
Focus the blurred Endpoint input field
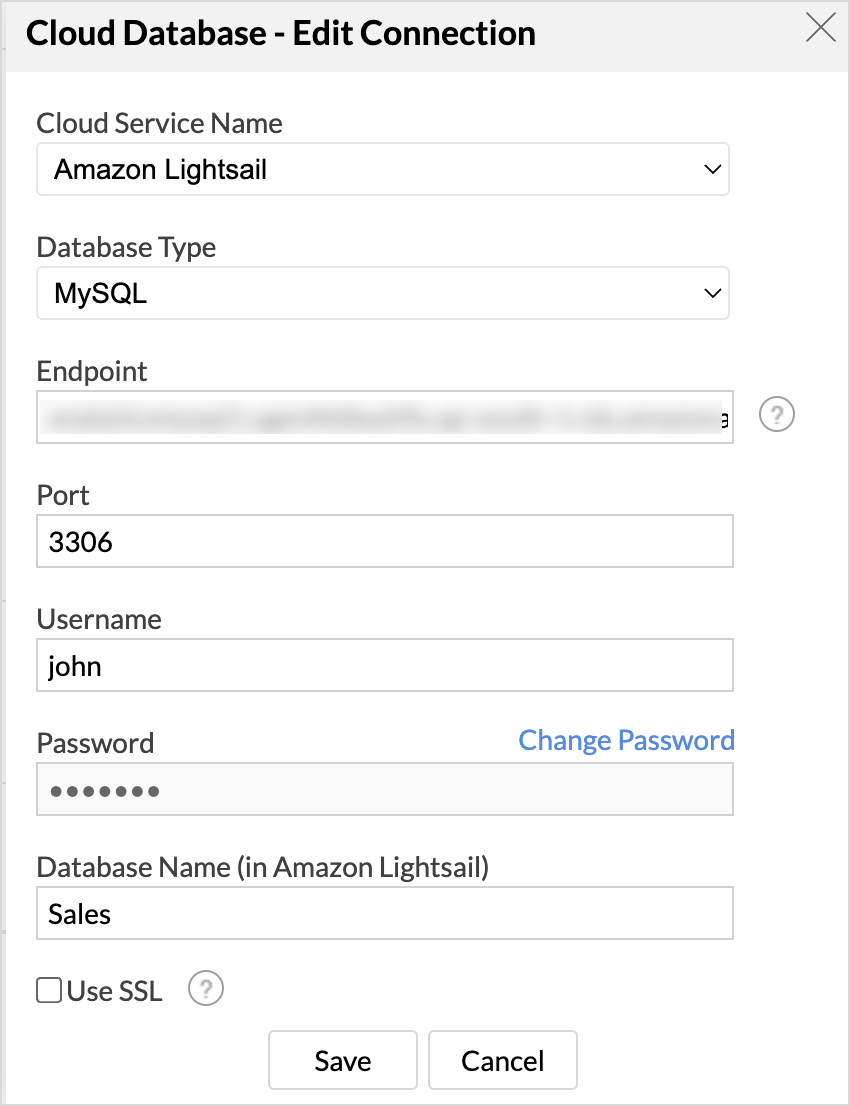click(x=385, y=417)
